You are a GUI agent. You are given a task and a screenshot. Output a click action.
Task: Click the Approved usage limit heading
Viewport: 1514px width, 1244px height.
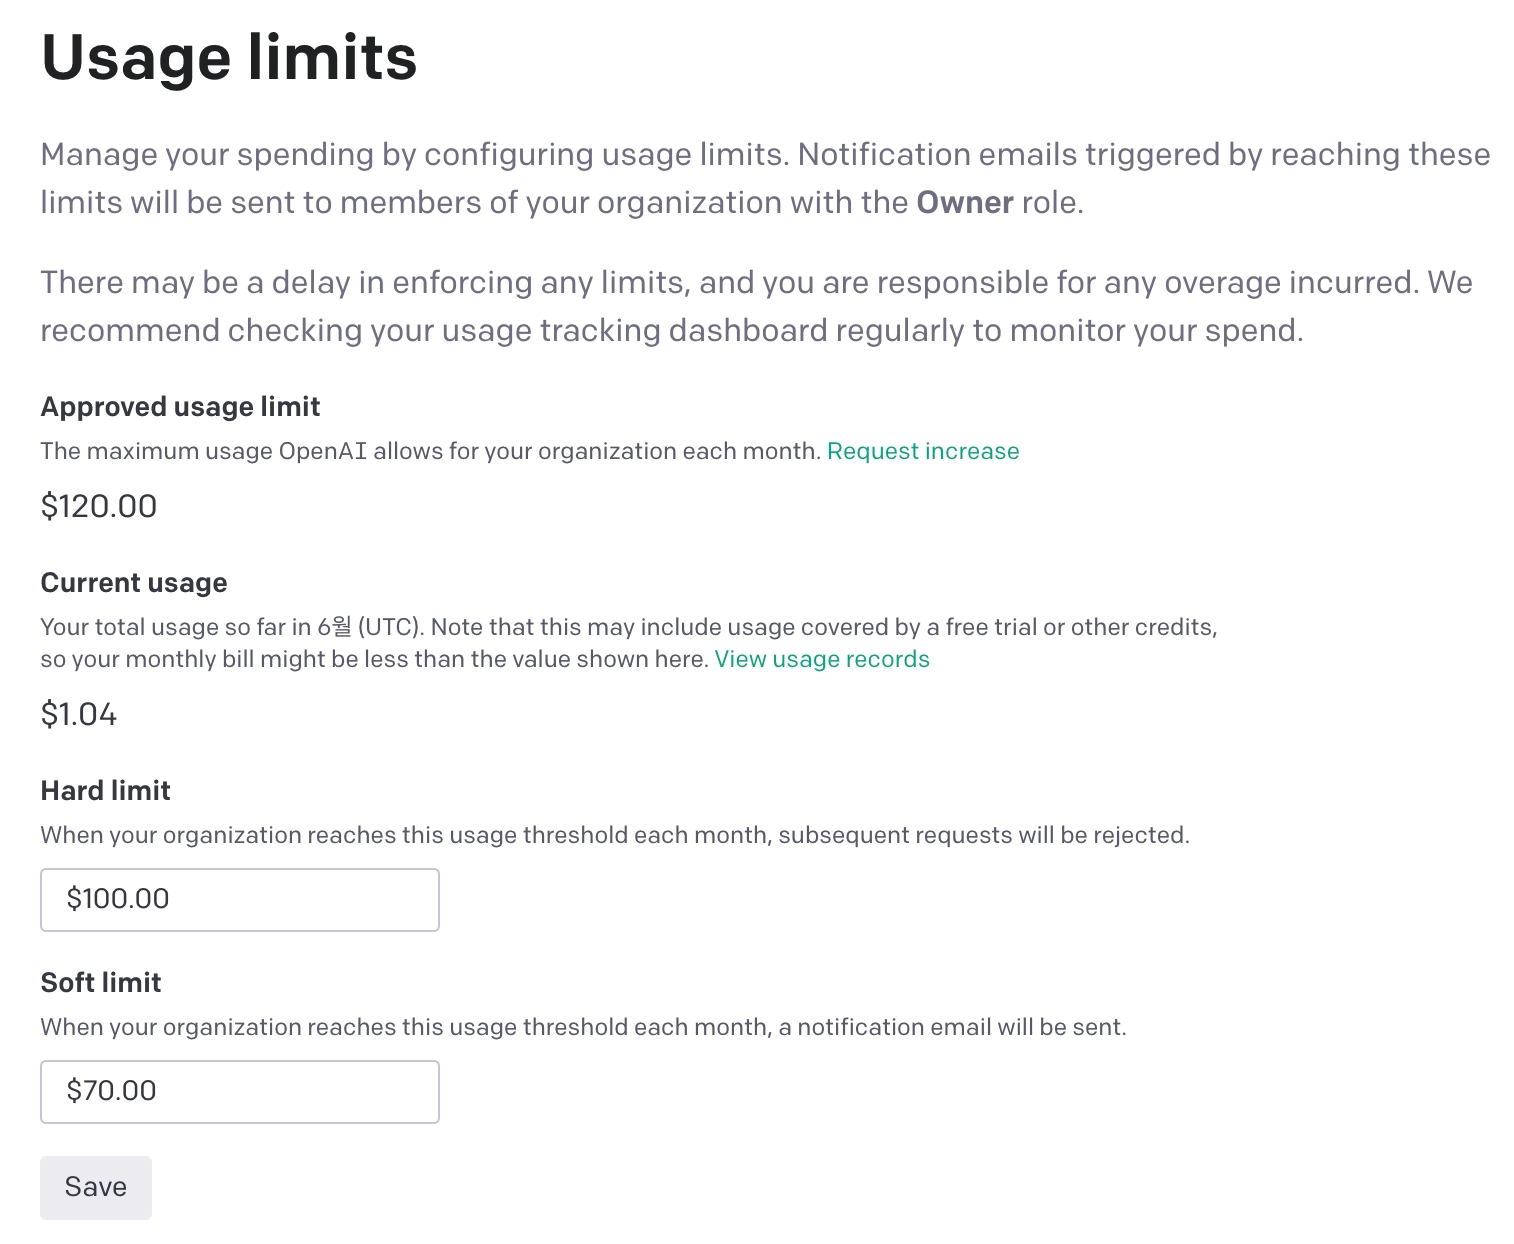coord(180,407)
